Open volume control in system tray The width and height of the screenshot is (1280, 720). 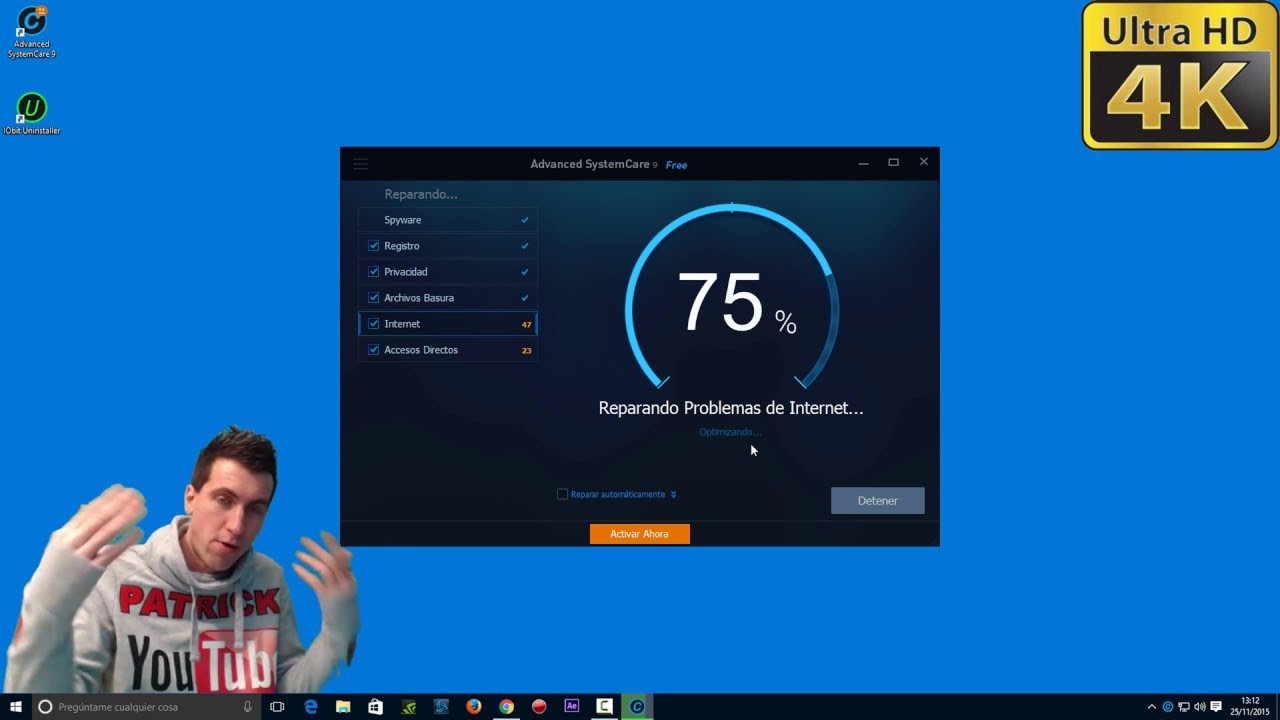point(1199,707)
